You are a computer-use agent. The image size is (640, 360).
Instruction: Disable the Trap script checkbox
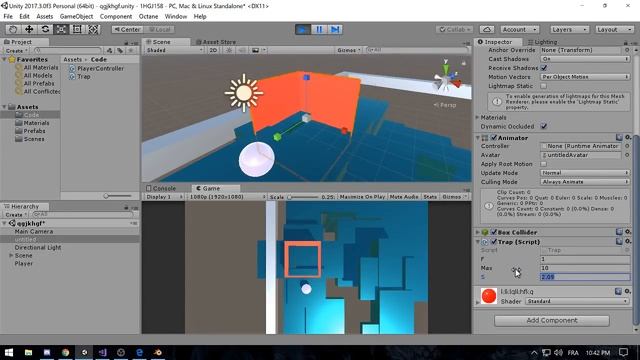point(494,242)
